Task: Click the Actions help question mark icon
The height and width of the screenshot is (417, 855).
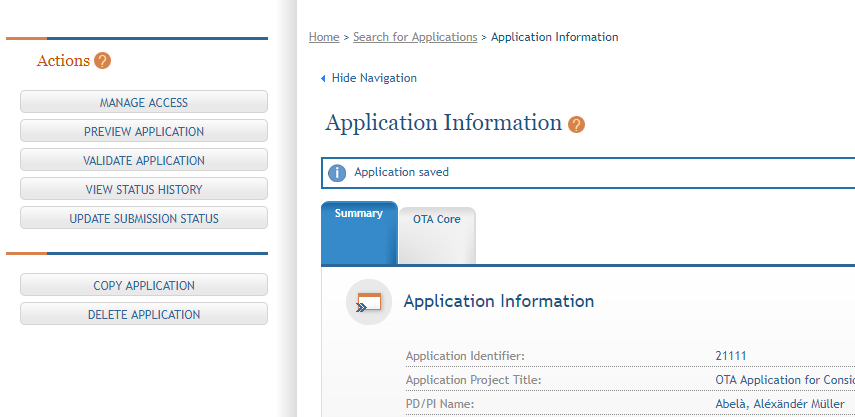Action: pos(102,61)
